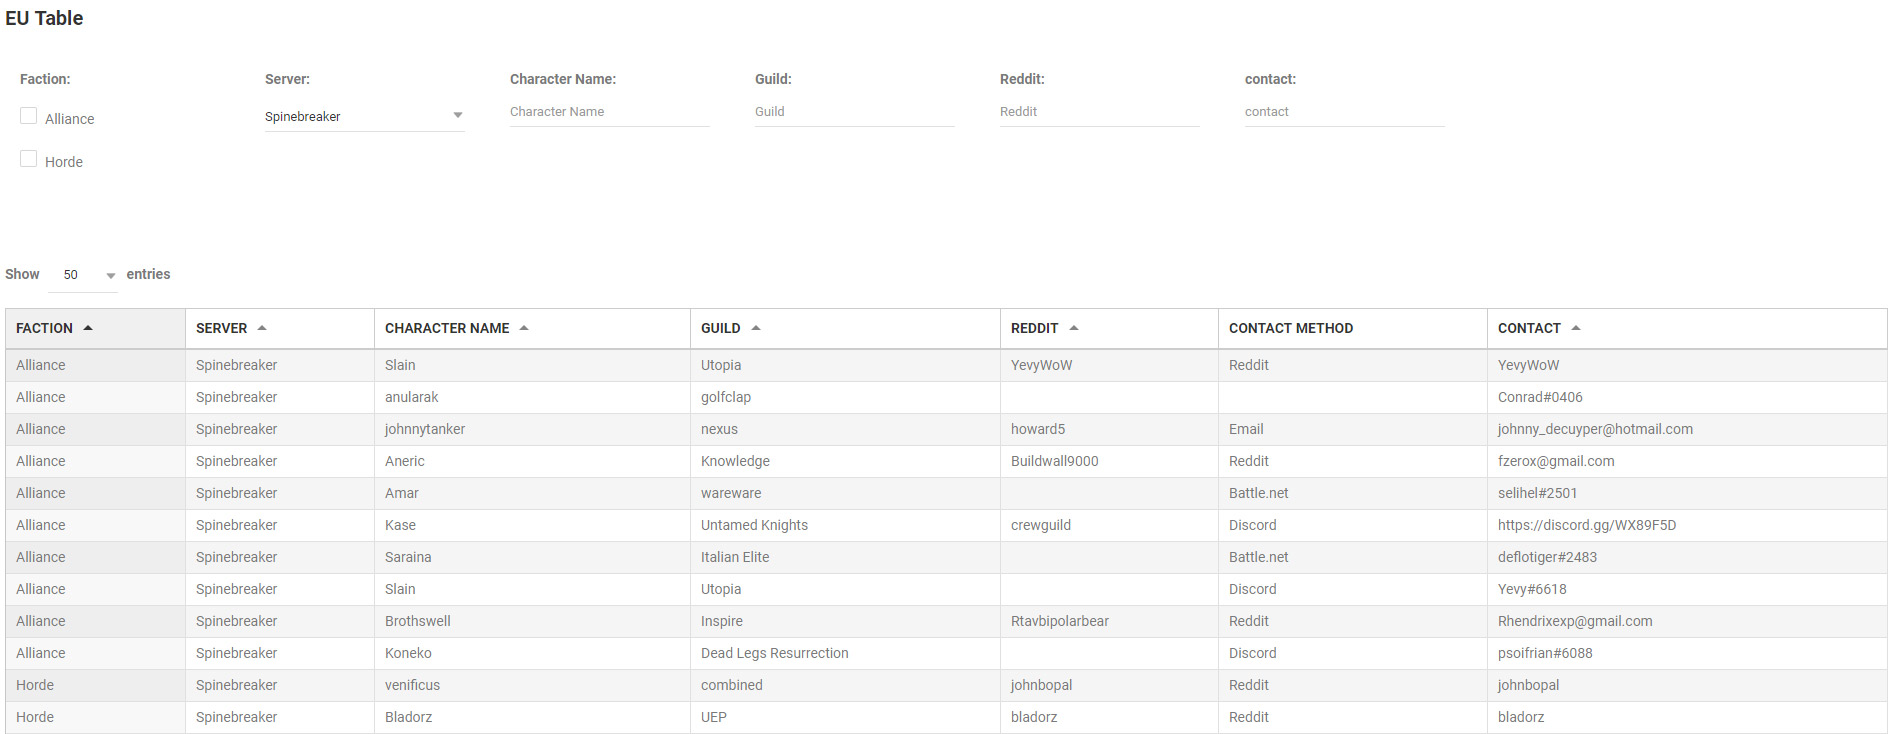Click the johnny_decuyper@hotmail.com email contact
Screen dimensions: 1893x734
[1595, 429]
